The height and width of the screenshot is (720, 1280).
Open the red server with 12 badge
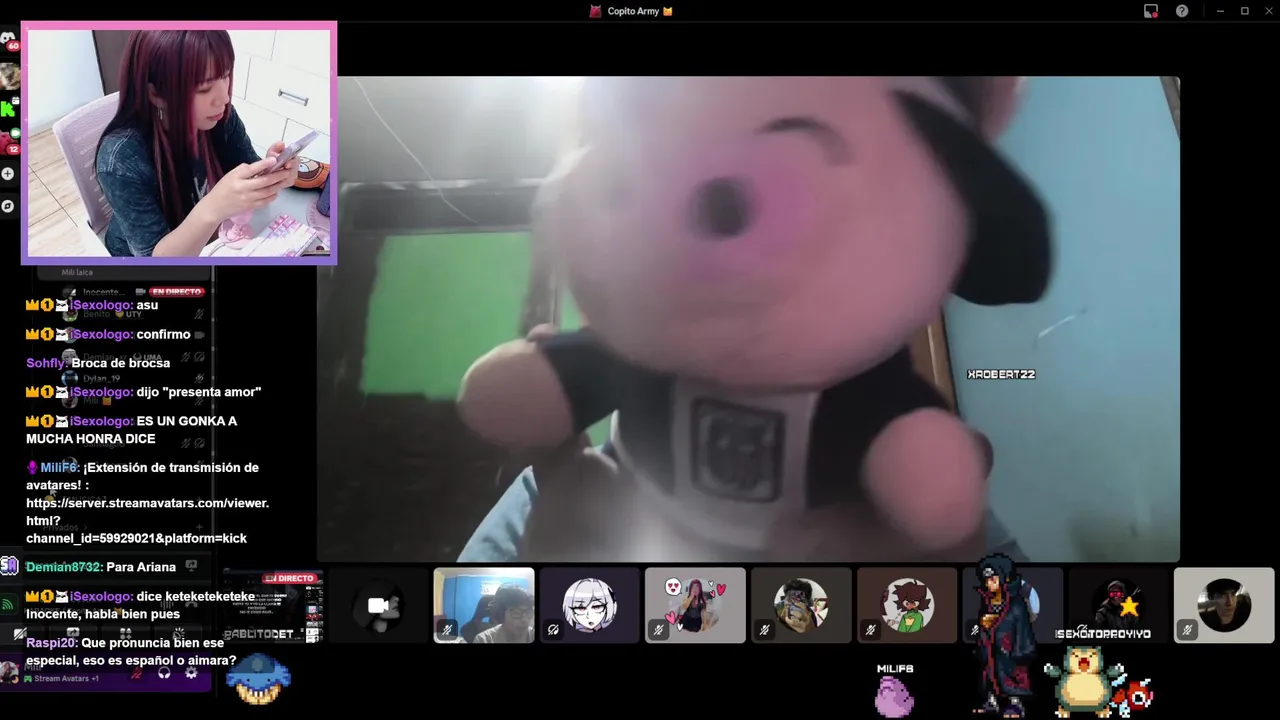(x=8, y=140)
